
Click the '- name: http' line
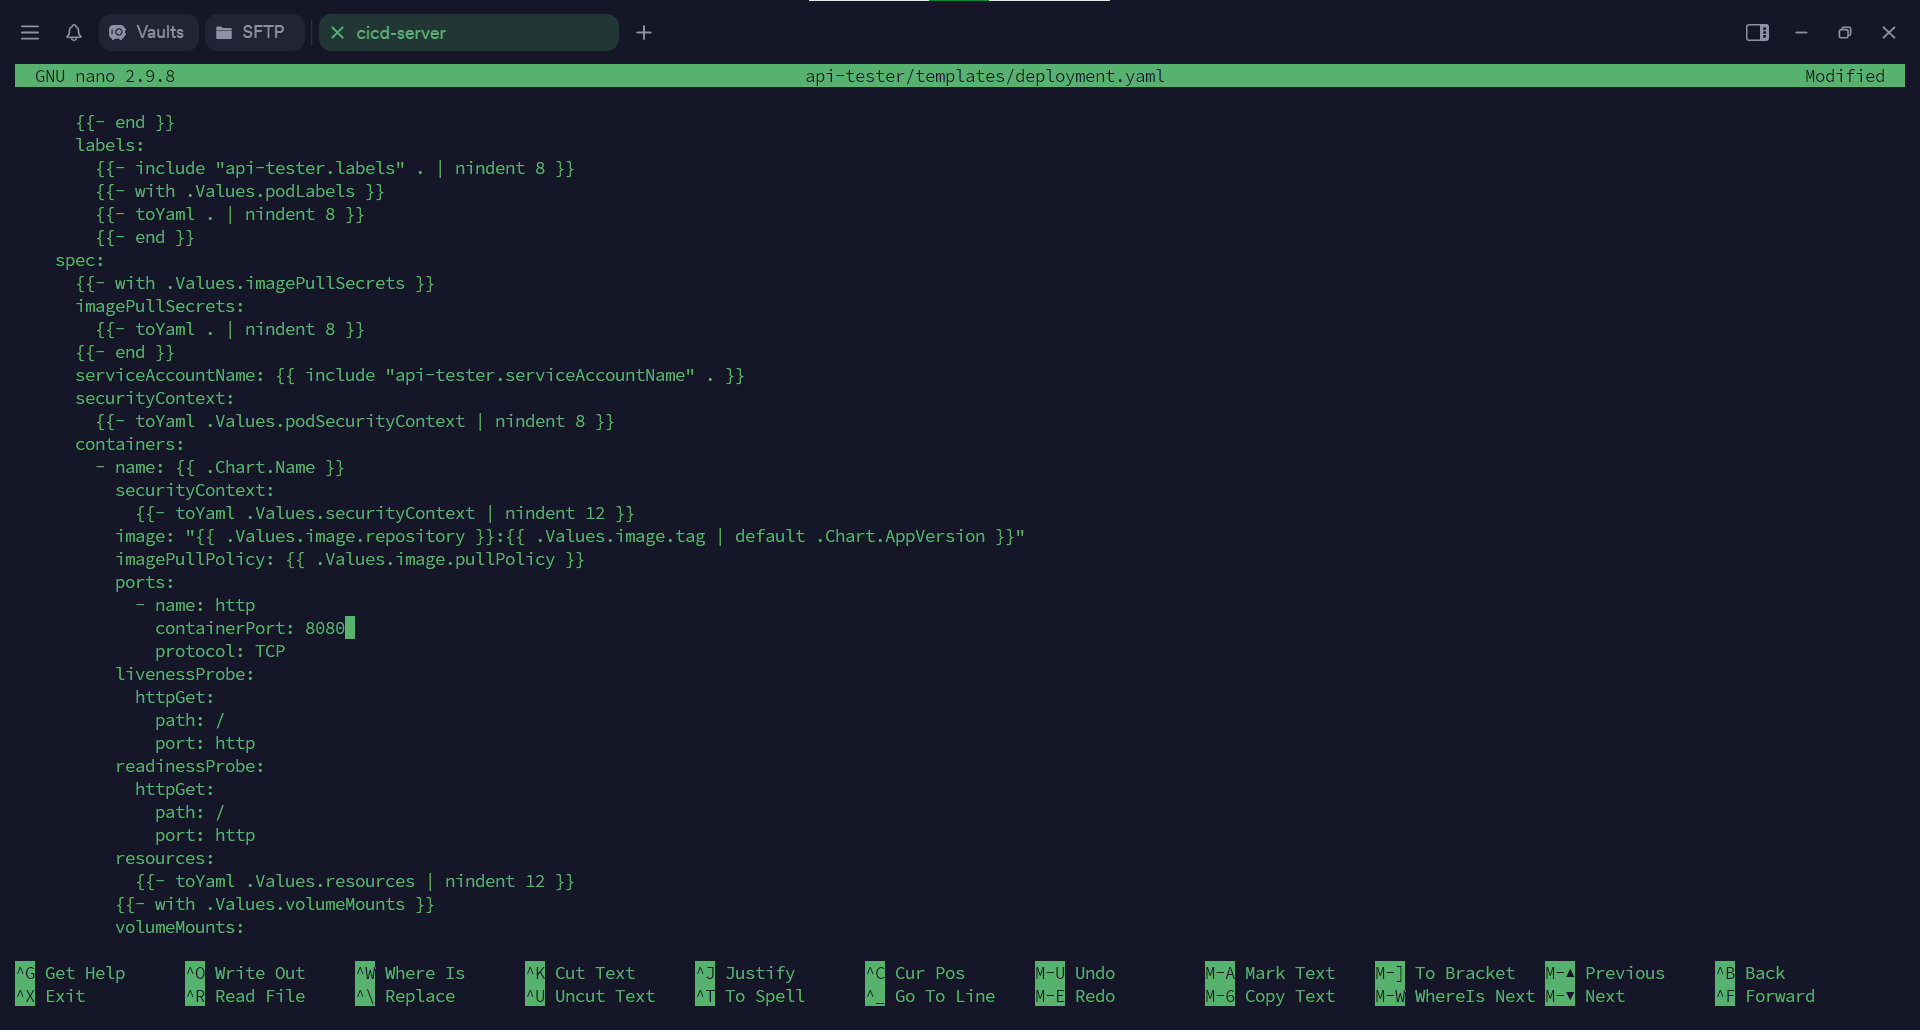[195, 605]
